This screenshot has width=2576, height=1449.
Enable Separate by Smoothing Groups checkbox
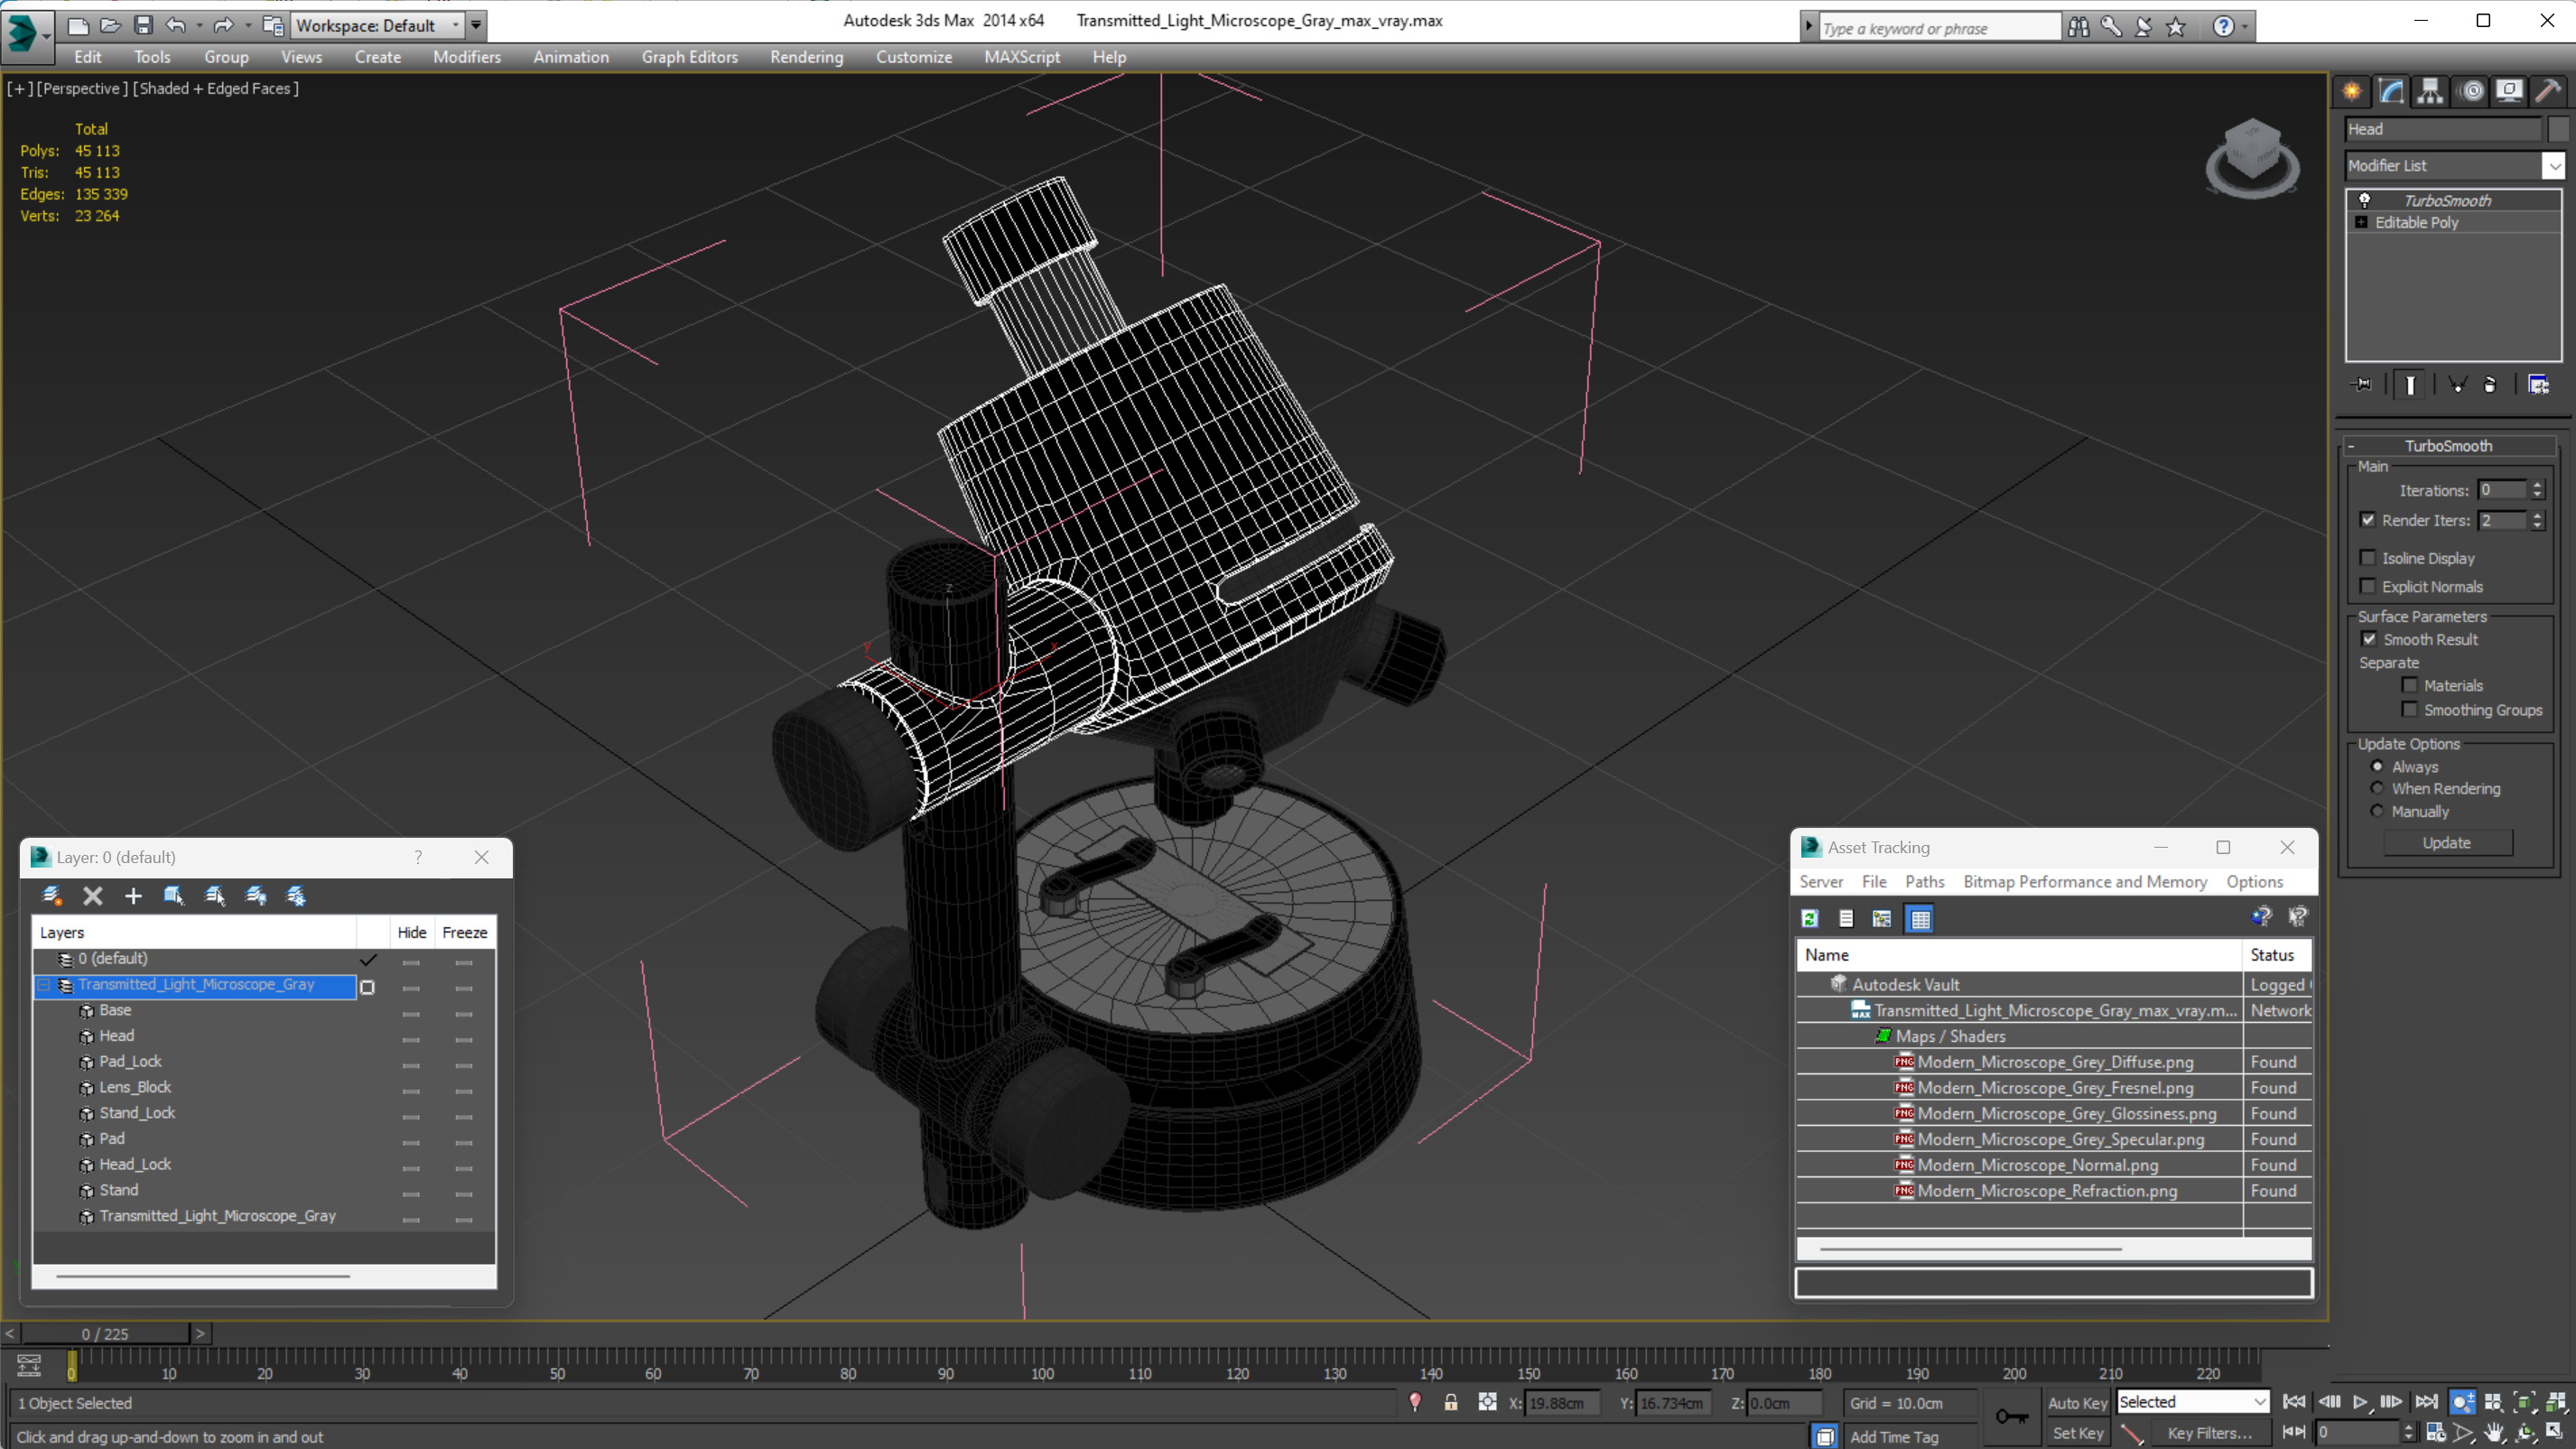pos(2410,709)
